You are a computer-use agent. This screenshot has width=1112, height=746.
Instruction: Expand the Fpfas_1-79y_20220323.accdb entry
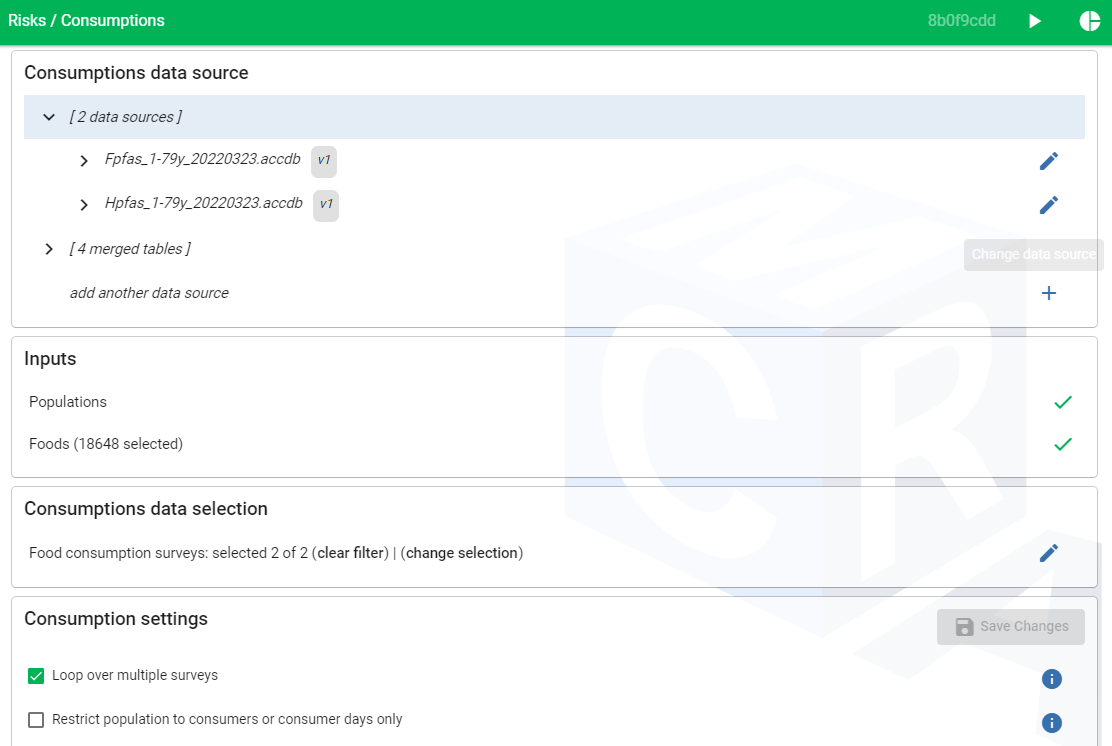[84, 161]
